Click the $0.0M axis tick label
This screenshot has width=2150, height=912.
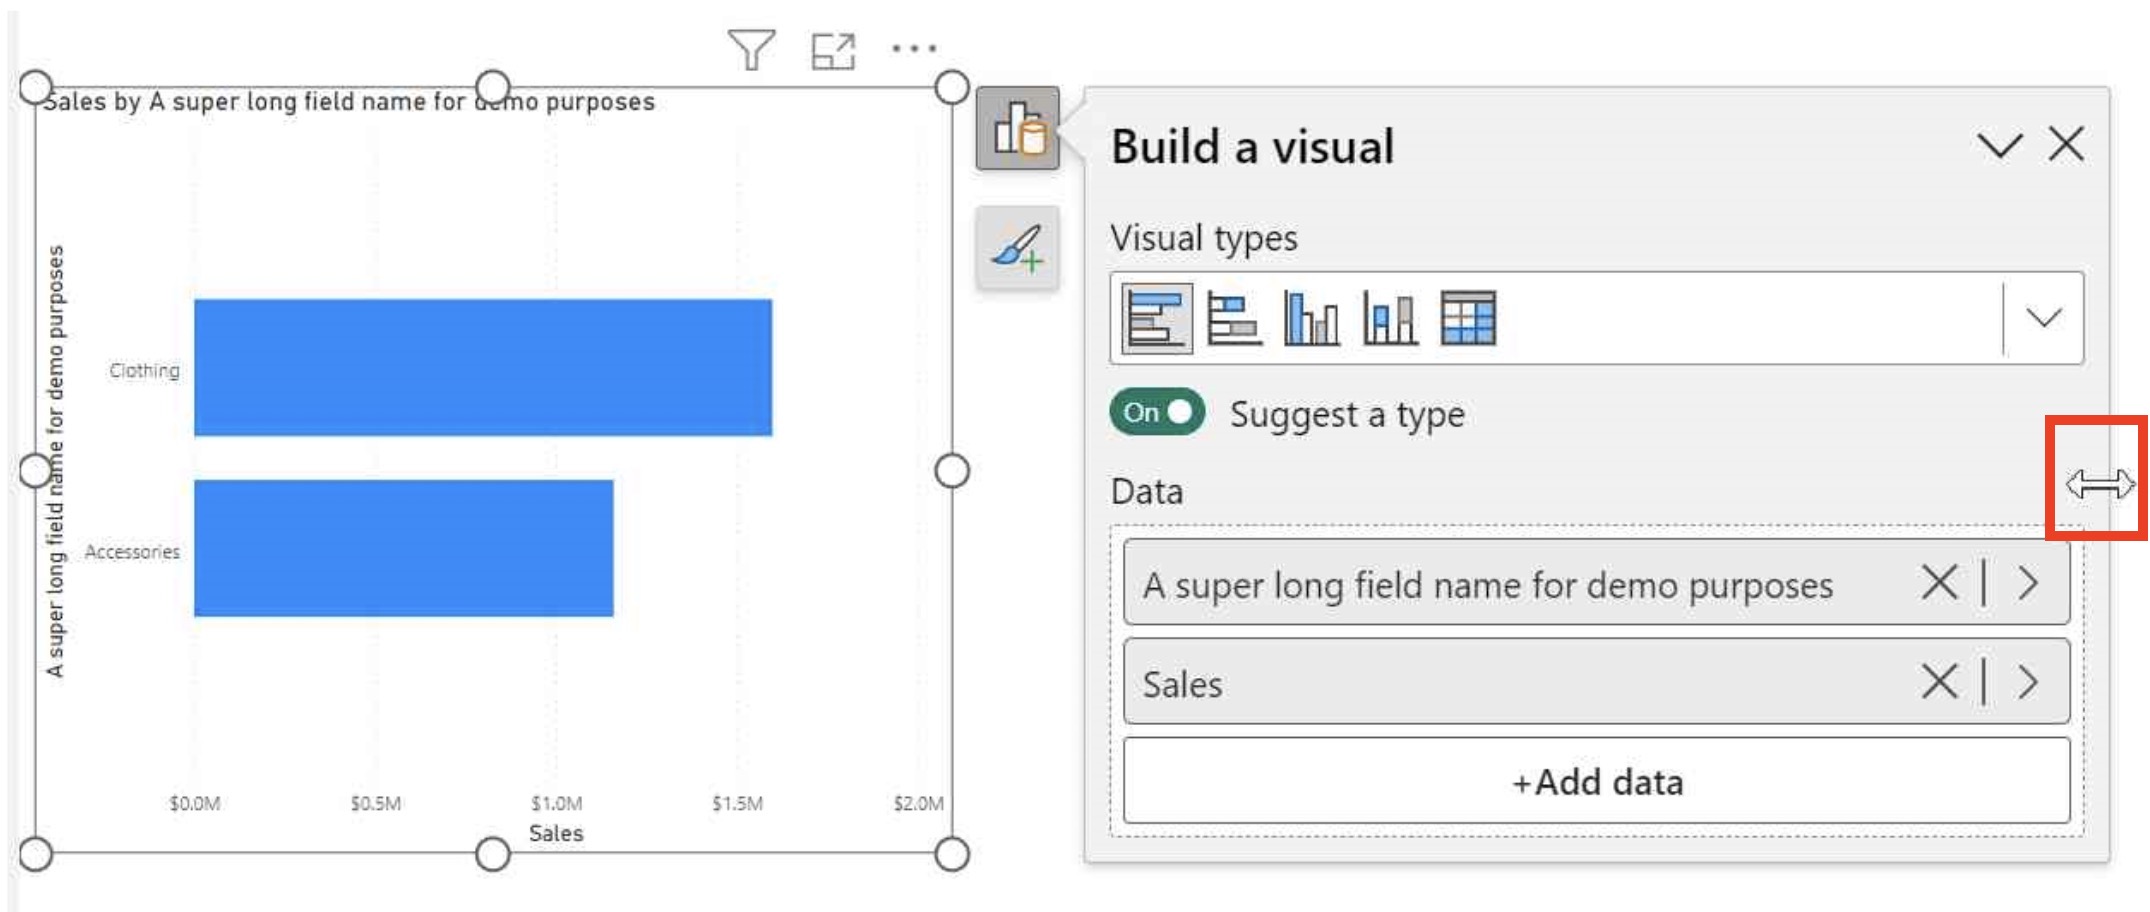194,804
